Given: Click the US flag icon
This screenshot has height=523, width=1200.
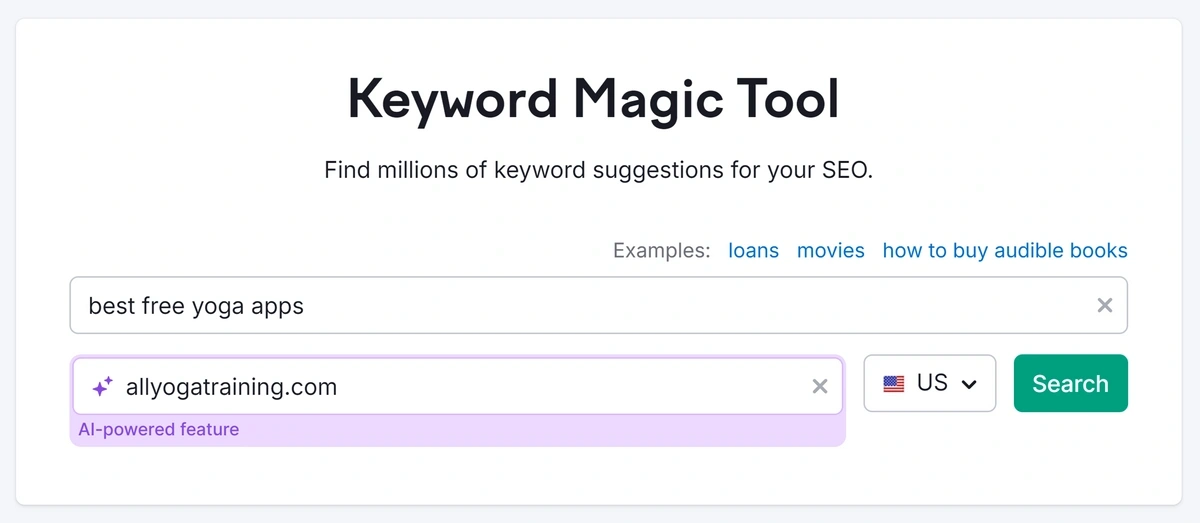Looking at the screenshot, I should point(894,384).
